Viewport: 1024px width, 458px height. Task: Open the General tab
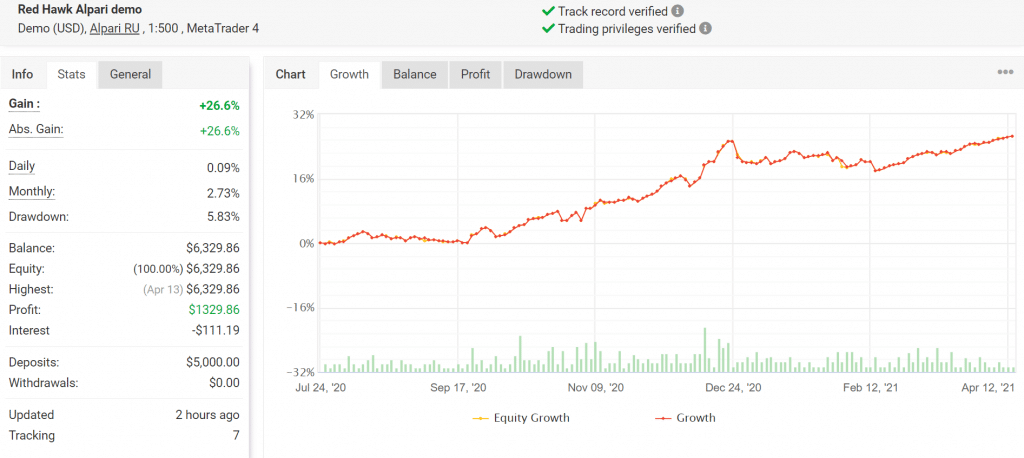[x=130, y=74]
